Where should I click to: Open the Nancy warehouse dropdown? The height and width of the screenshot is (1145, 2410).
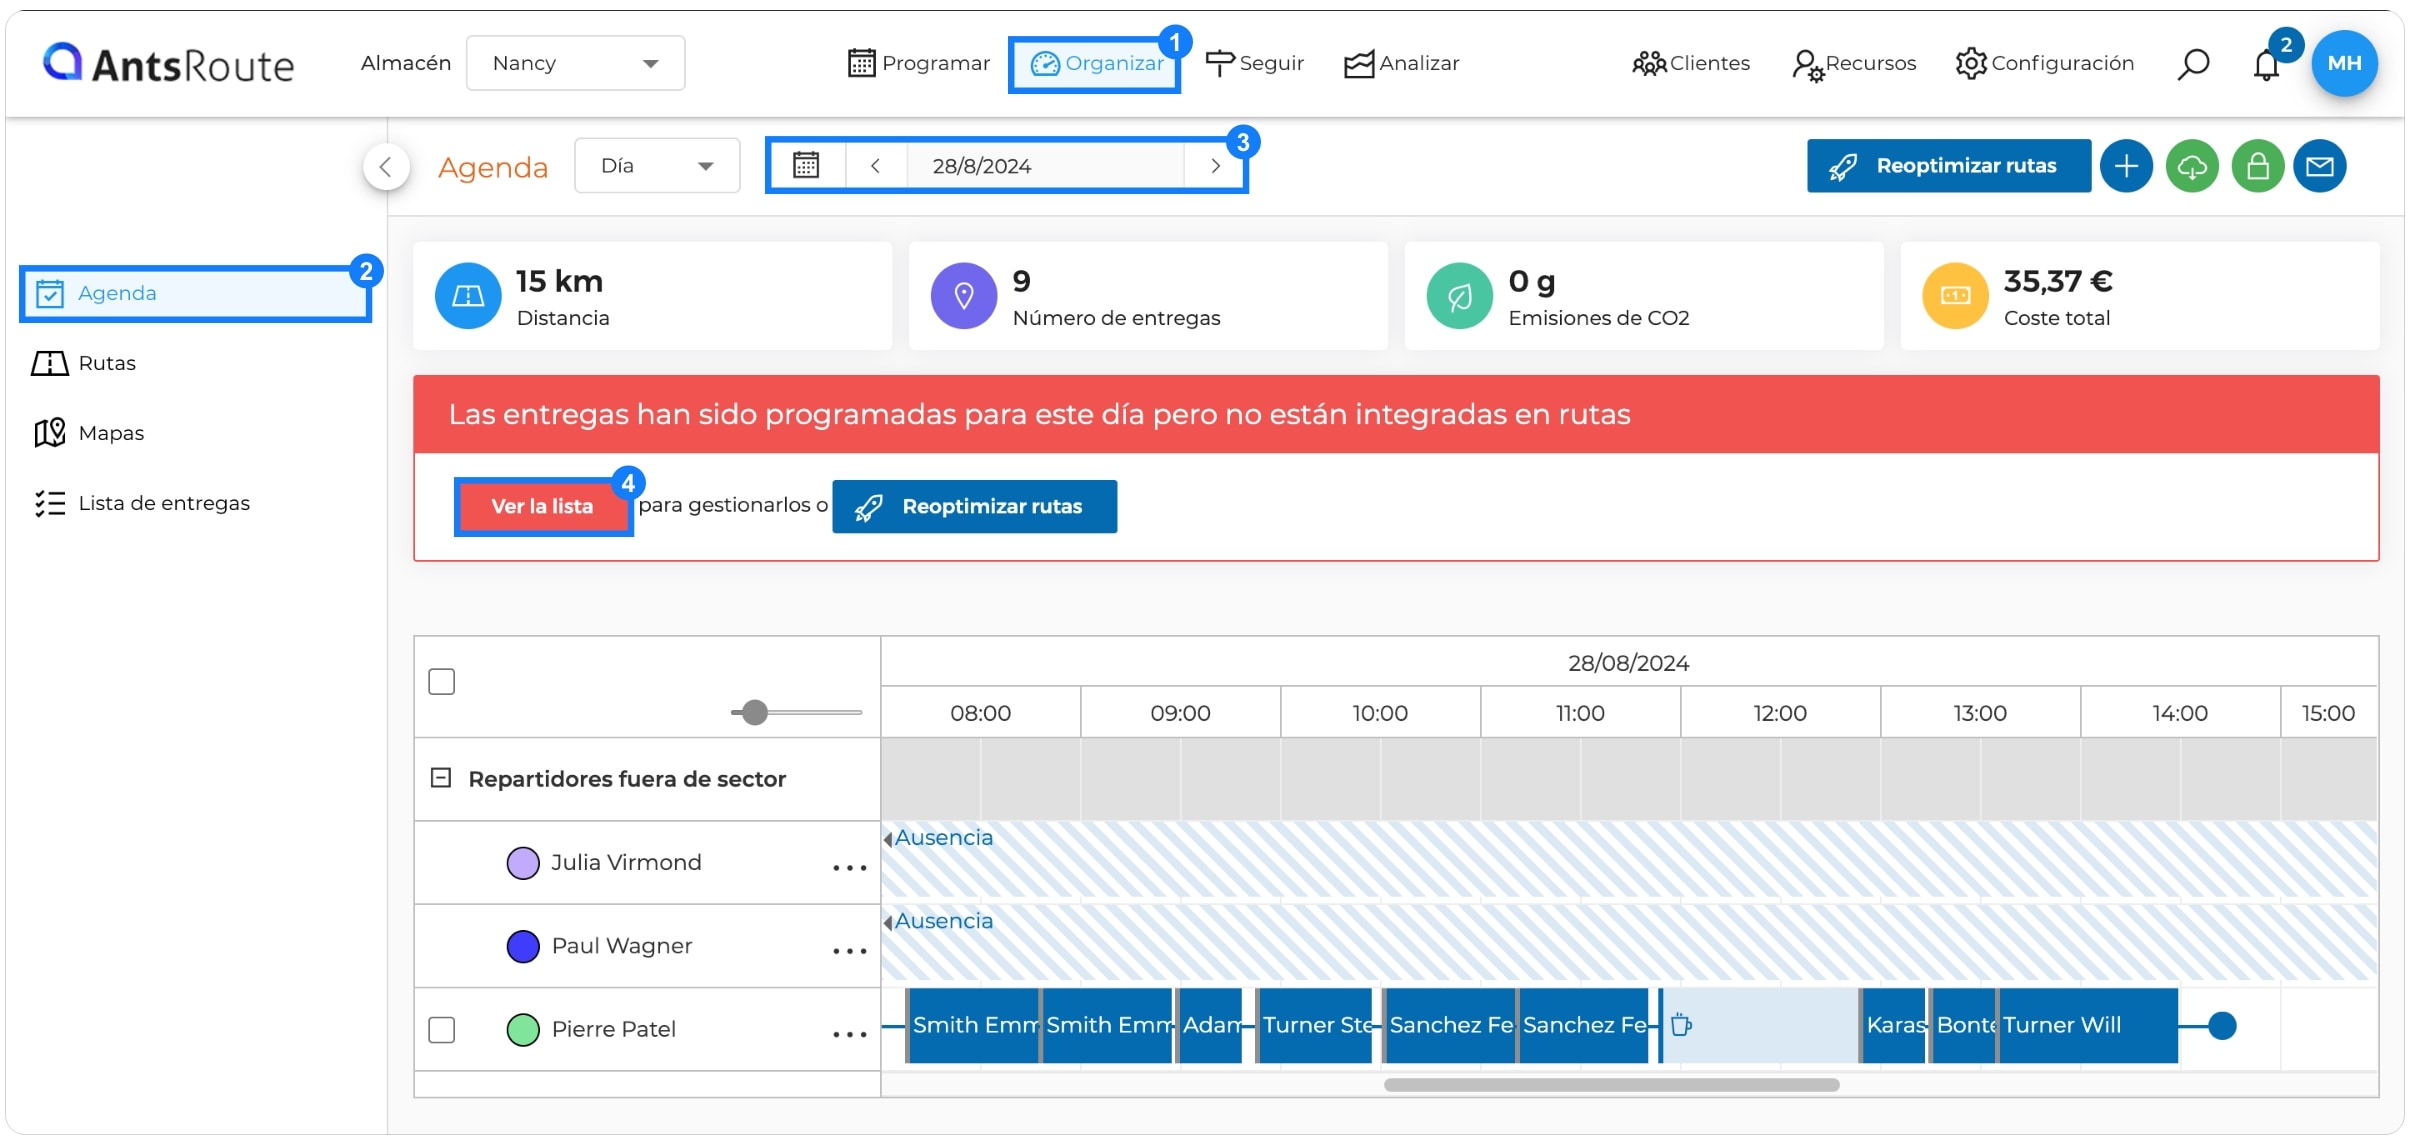pyautogui.click(x=575, y=63)
